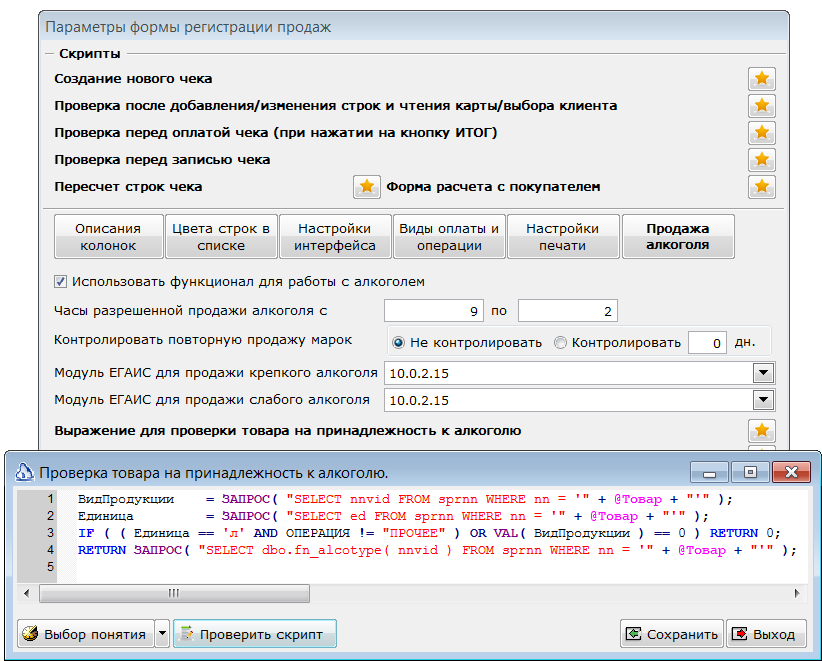Viewport: 822px width, 661px height.
Task: Open star script for "Проверка после добавления/изменения строк"
Action: point(761,106)
